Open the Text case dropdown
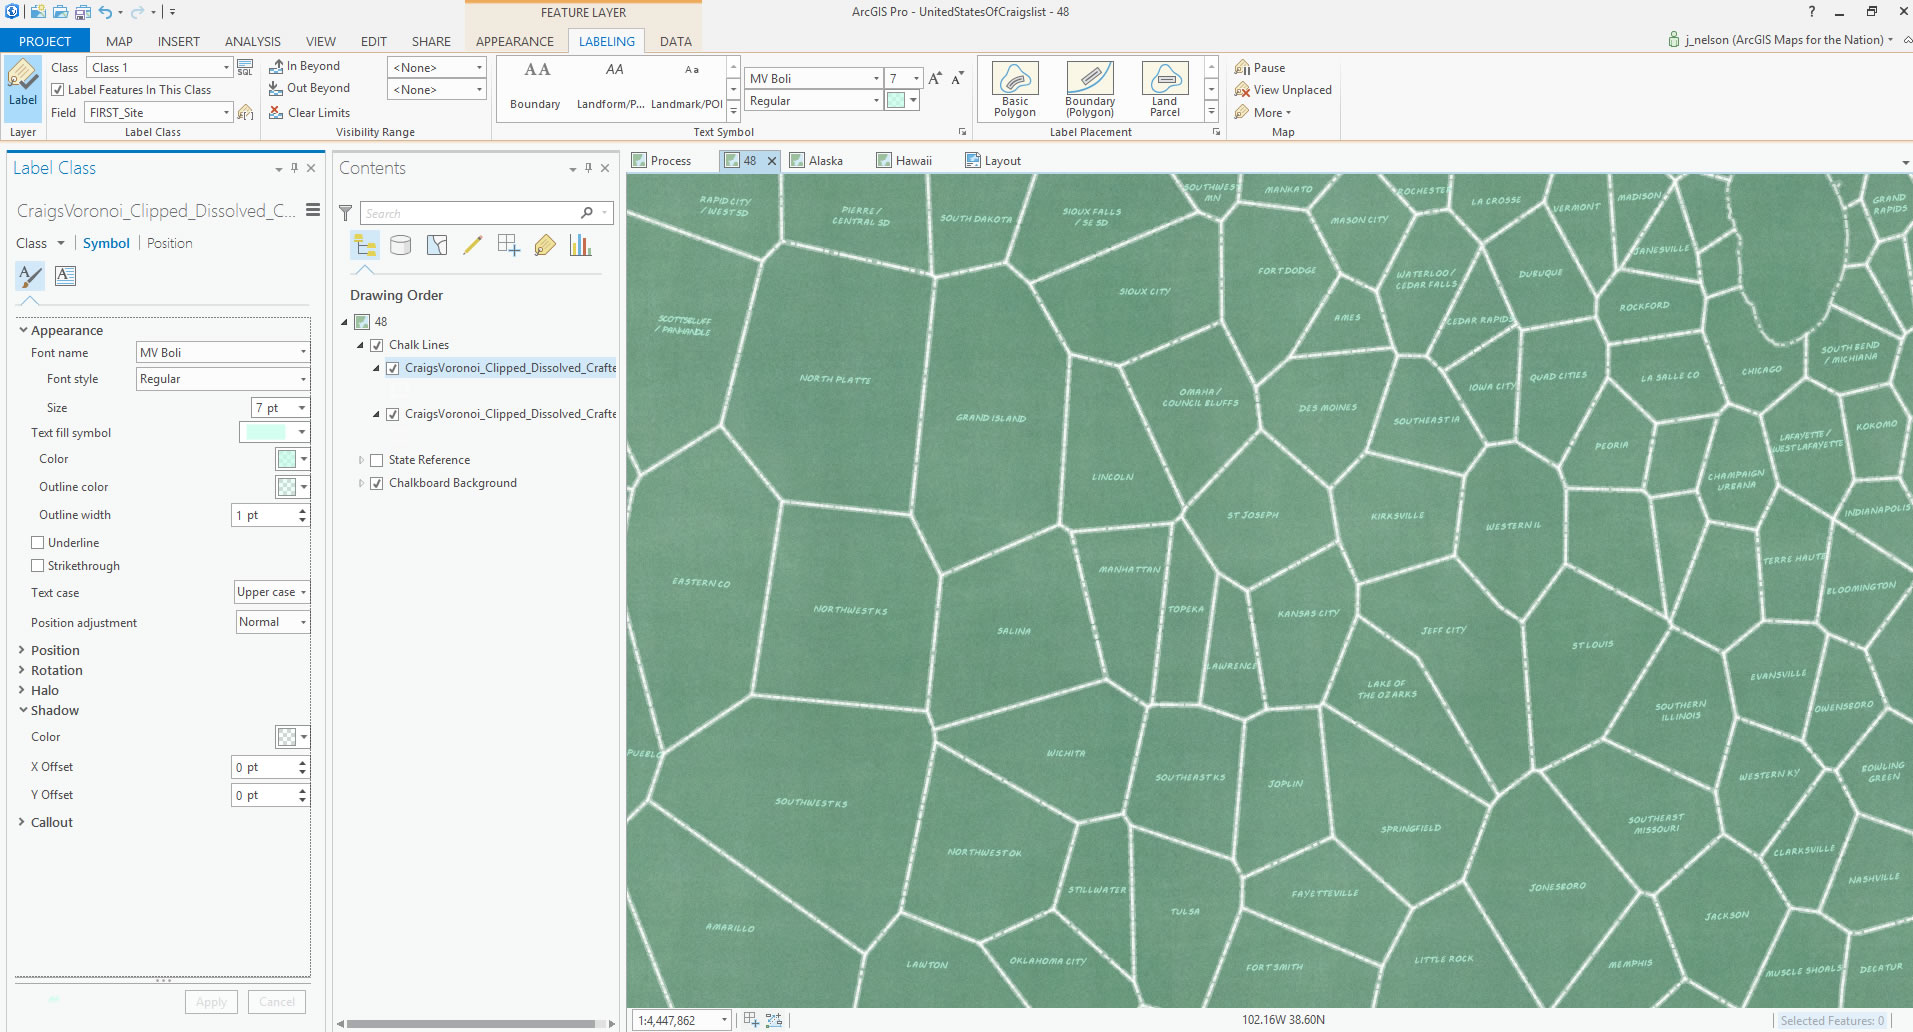 [271, 592]
